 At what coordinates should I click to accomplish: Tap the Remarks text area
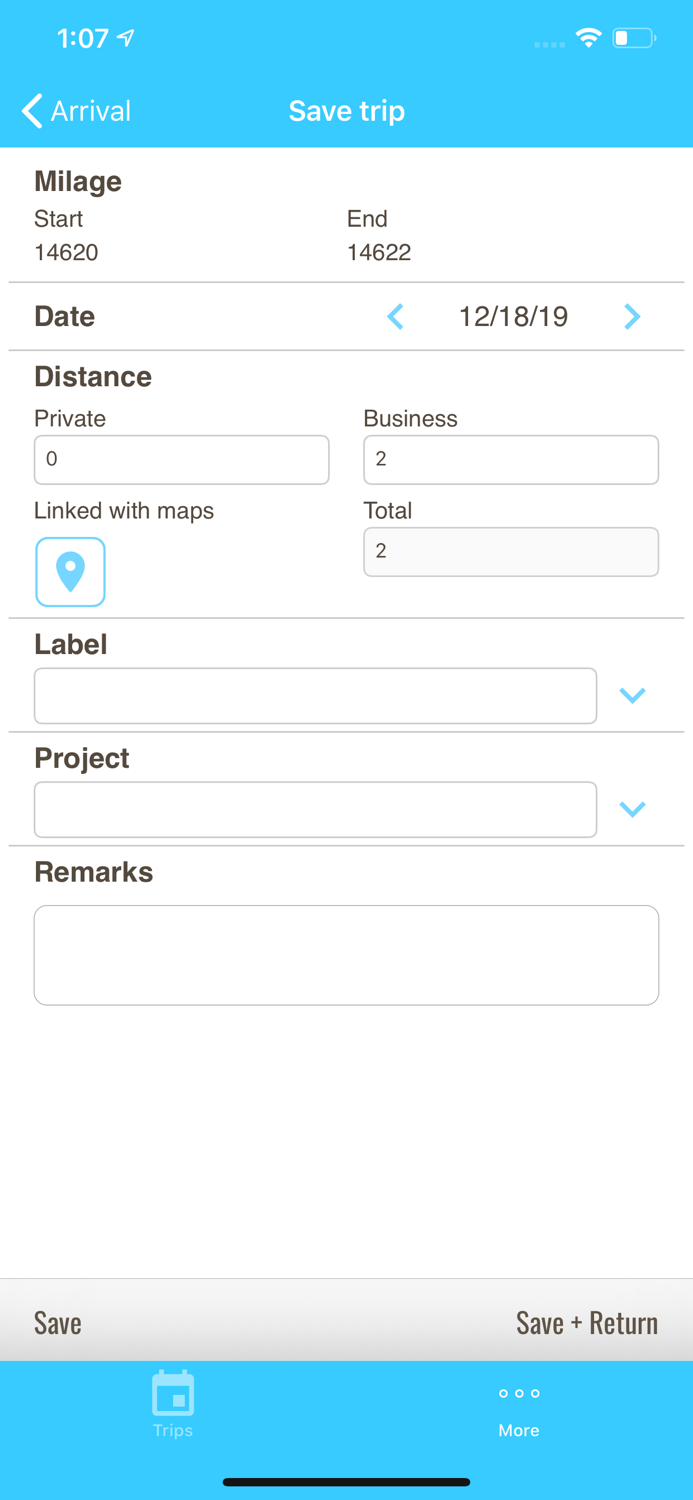click(x=346, y=955)
